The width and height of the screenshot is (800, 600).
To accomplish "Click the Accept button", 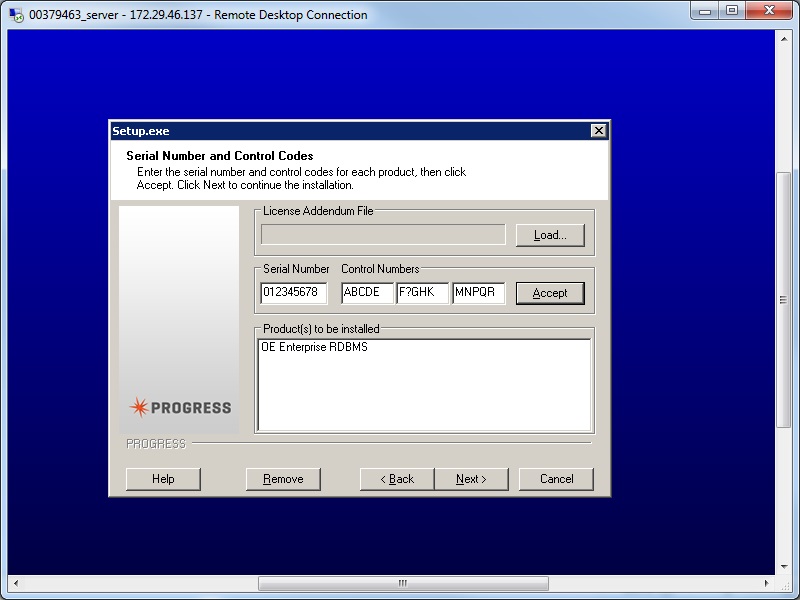I will (x=550, y=293).
